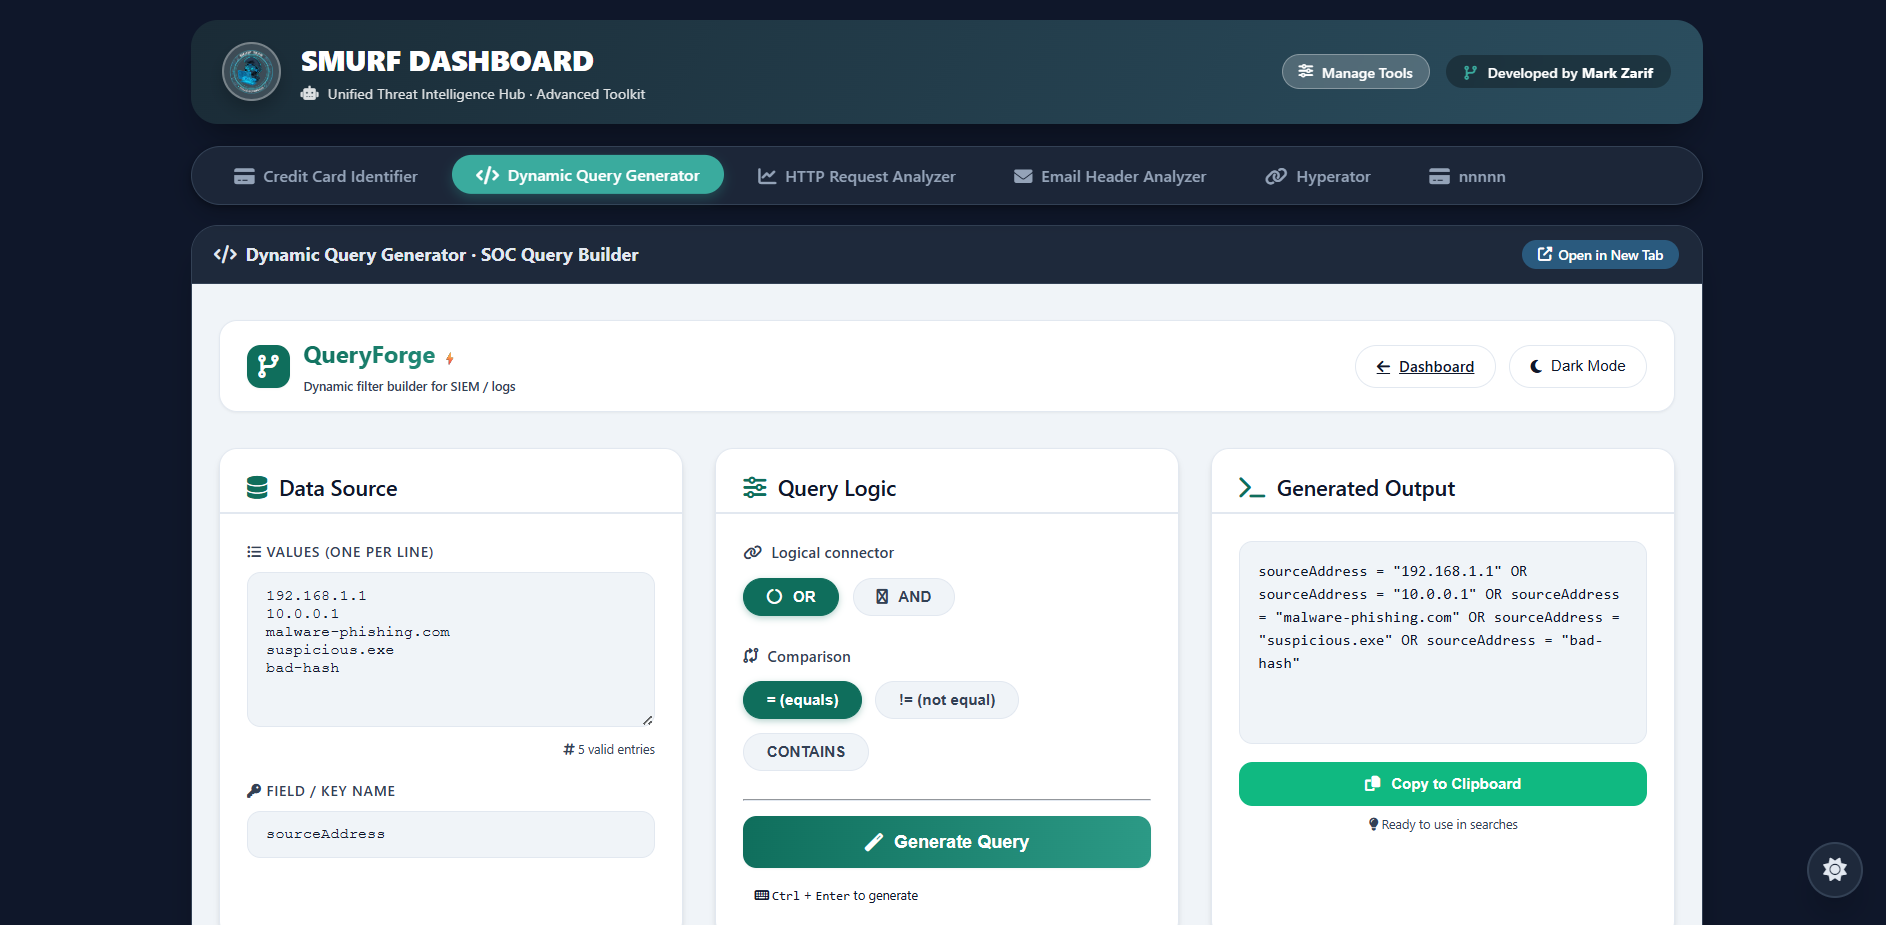Click the lightning bolt next to QueryForge
1886x925 pixels.
coord(450,358)
